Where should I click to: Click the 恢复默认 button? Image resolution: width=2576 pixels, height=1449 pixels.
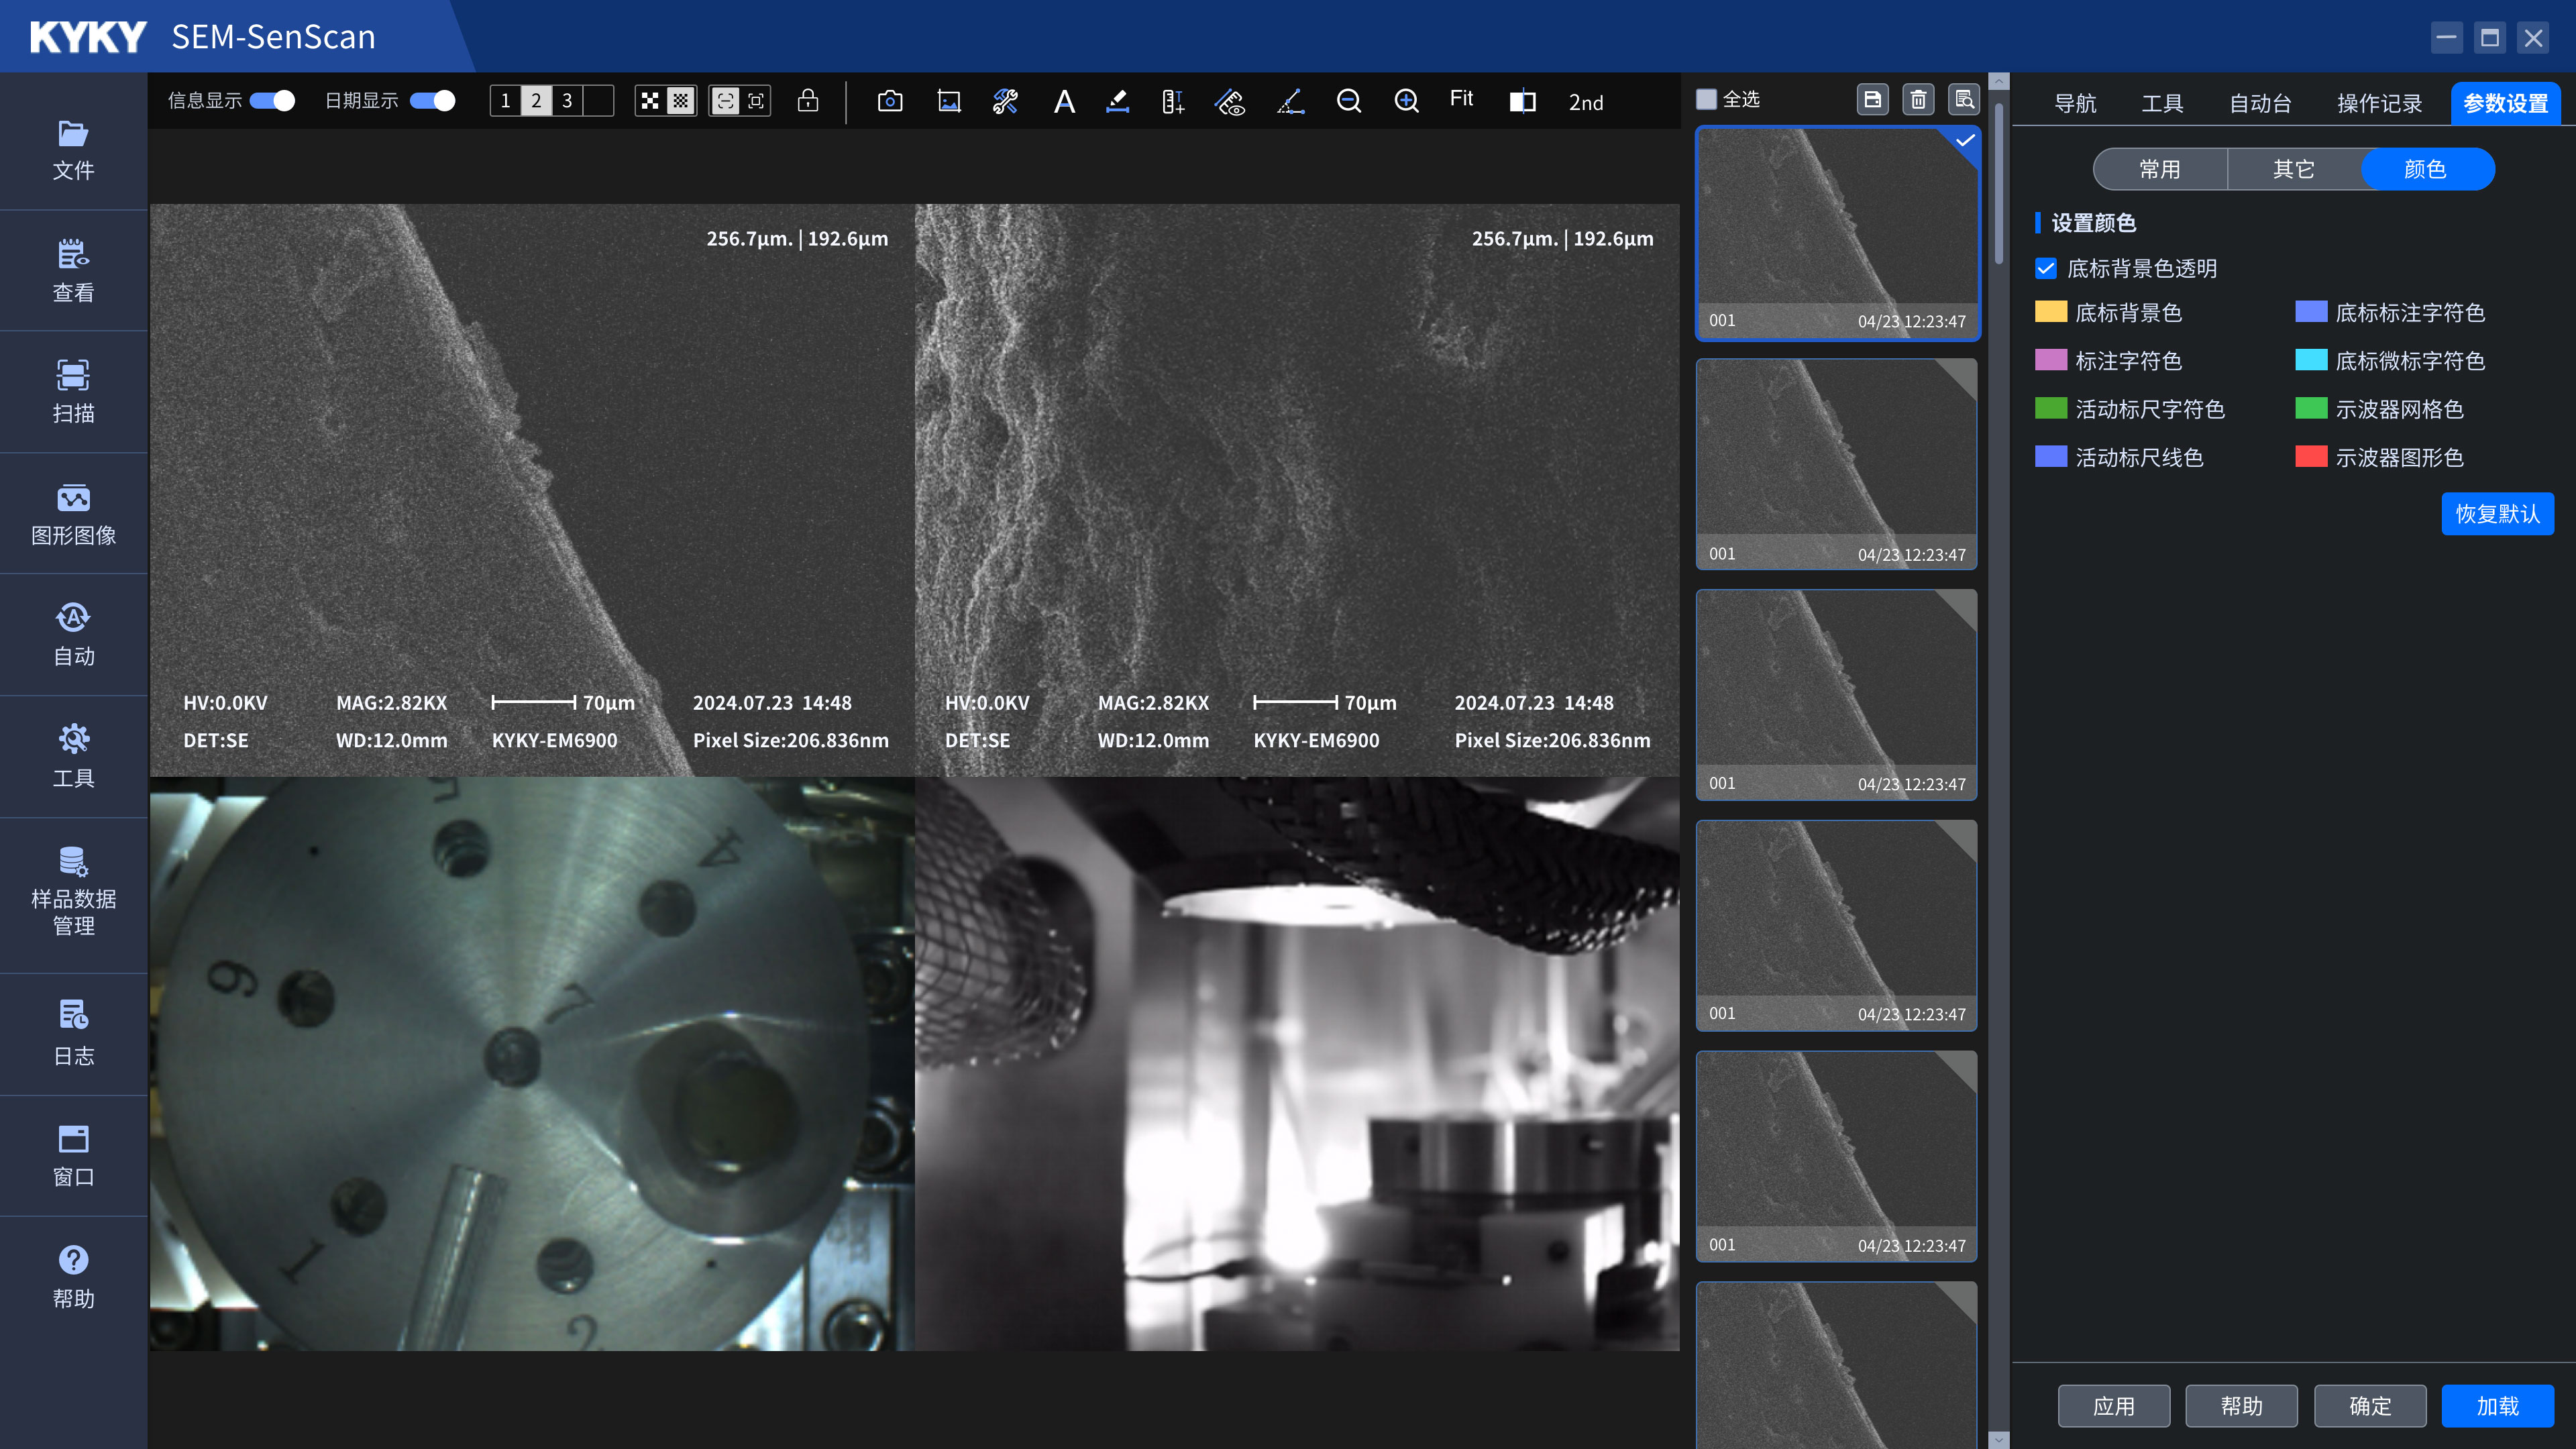coord(2497,514)
